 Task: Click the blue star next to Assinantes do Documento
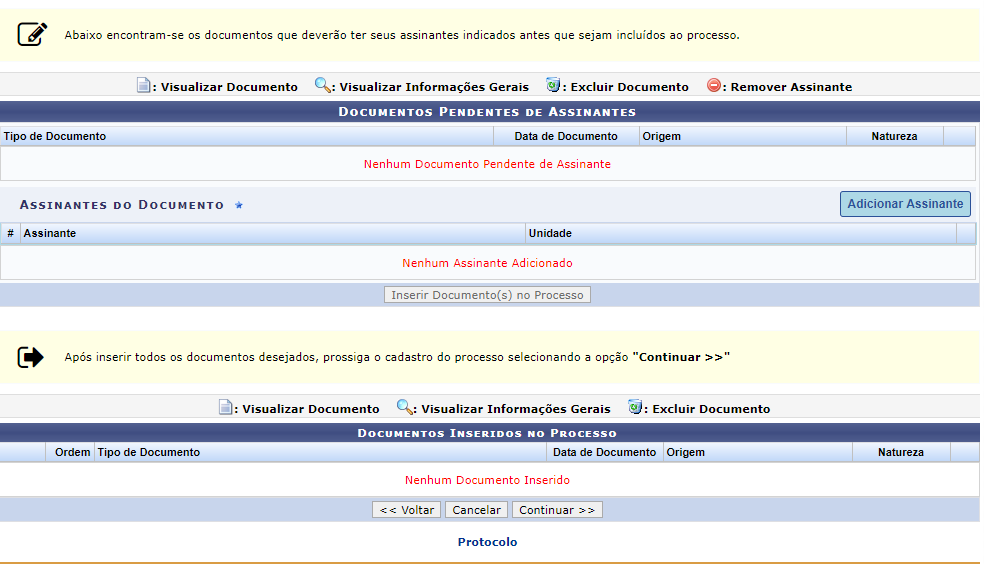[x=239, y=205]
